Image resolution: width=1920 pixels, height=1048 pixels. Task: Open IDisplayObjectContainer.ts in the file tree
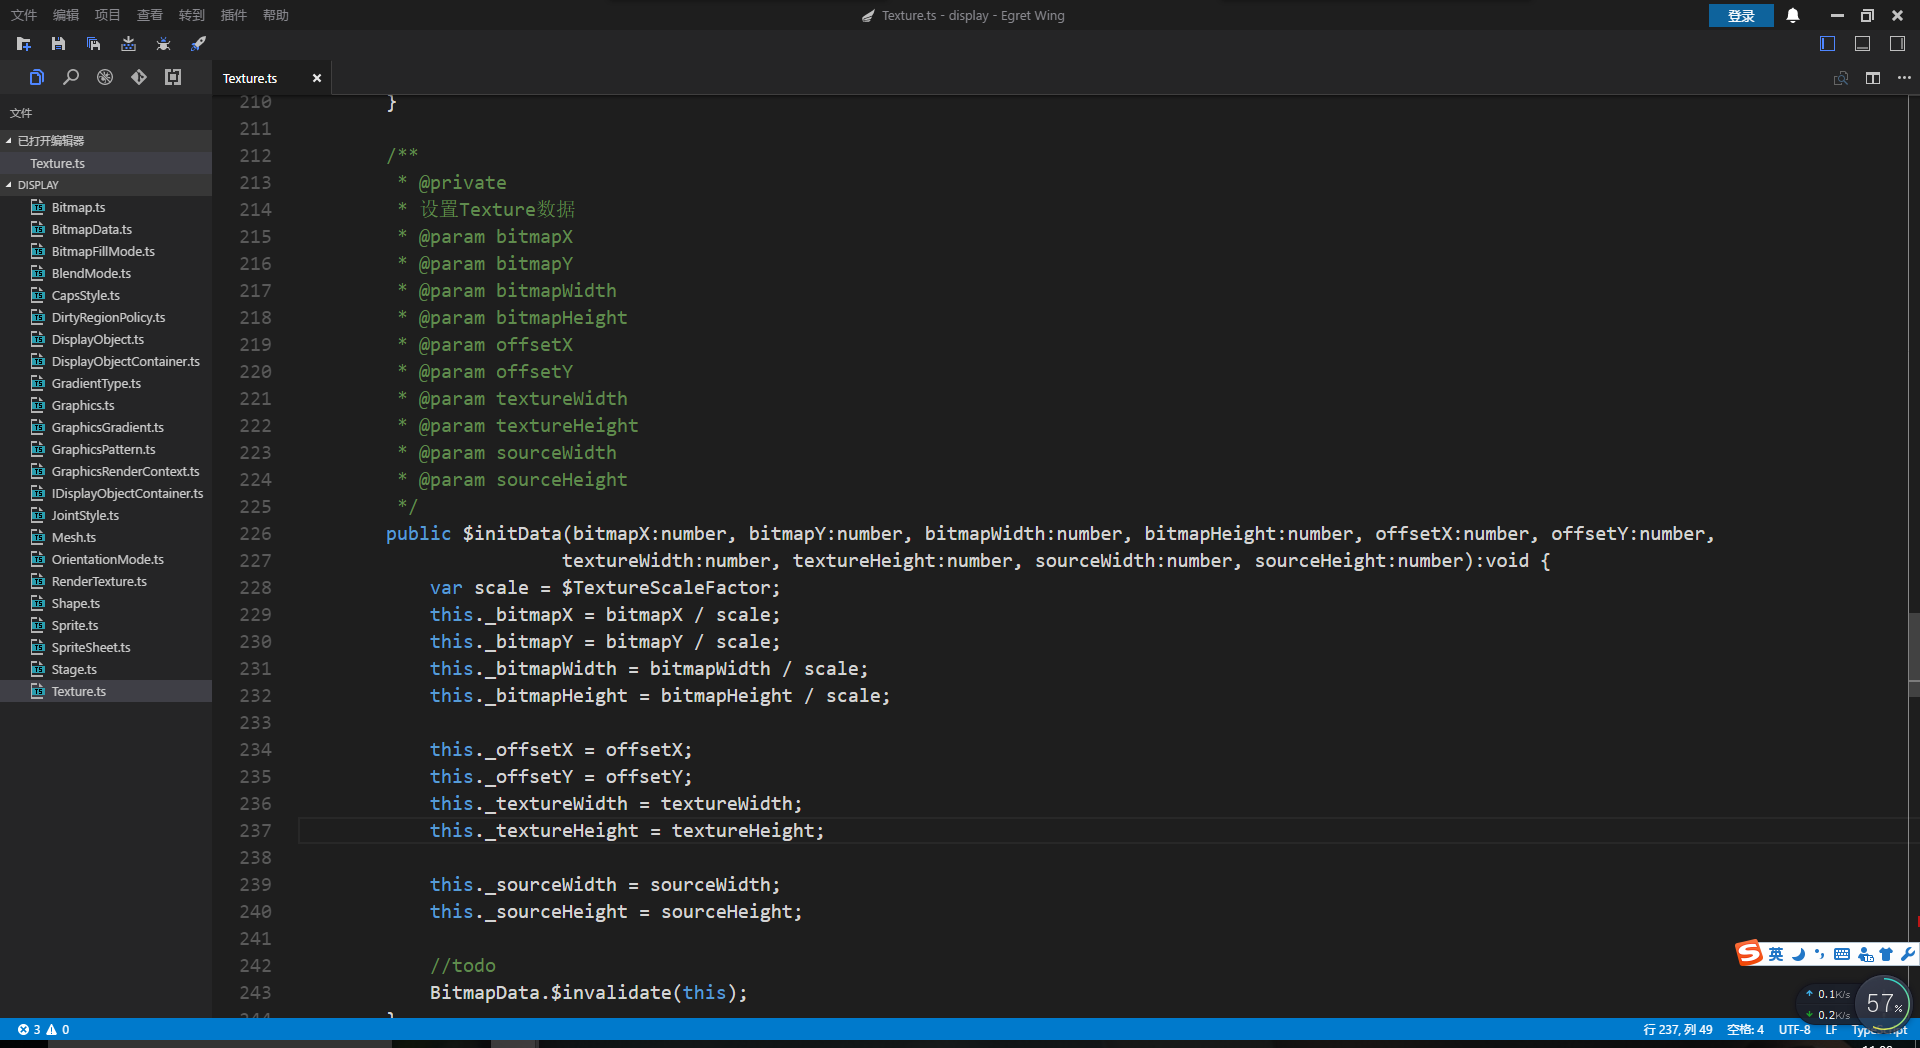(106, 493)
